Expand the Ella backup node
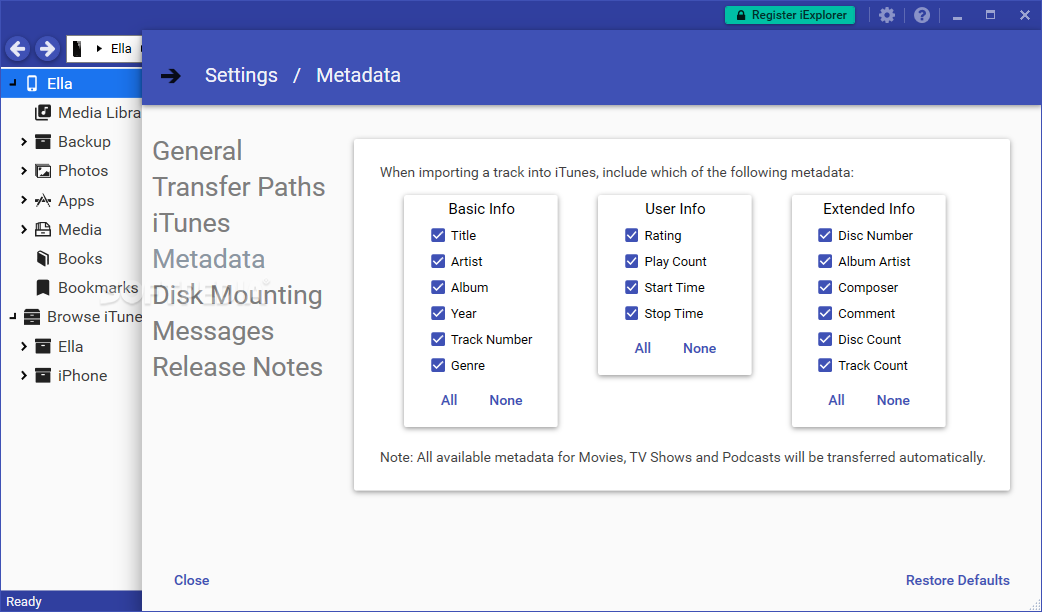 click(24, 346)
